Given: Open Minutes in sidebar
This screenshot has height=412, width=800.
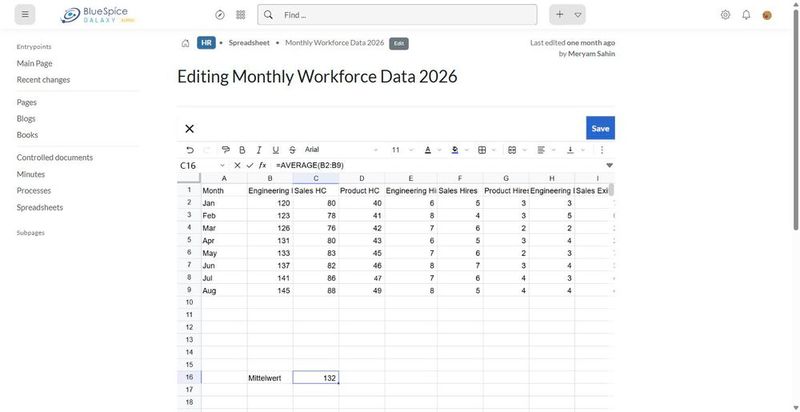Looking at the screenshot, I should point(31,174).
